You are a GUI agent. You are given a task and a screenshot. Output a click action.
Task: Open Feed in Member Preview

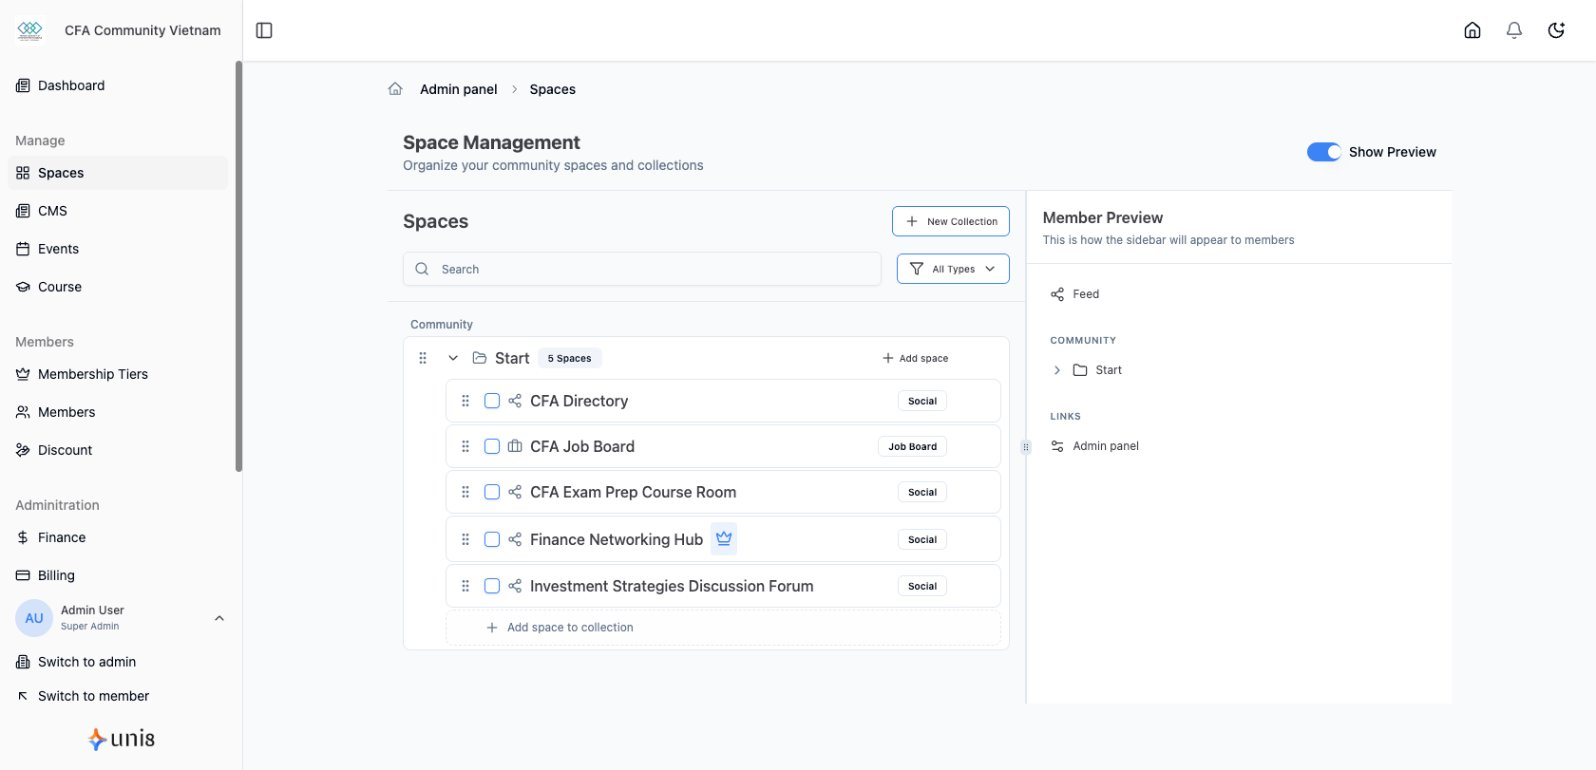[x=1086, y=294]
